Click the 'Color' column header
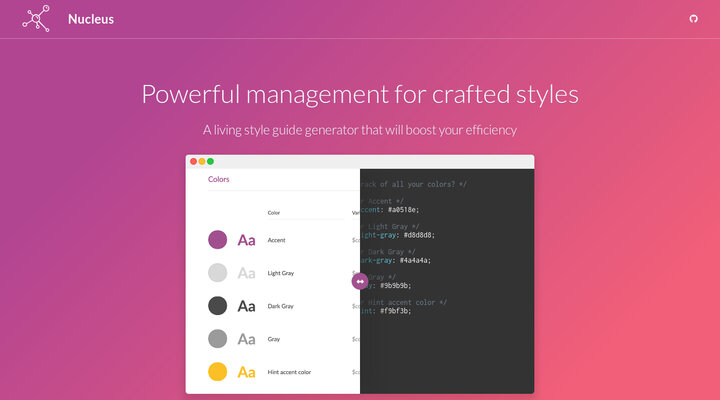The height and width of the screenshot is (400, 720). [x=274, y=213]
